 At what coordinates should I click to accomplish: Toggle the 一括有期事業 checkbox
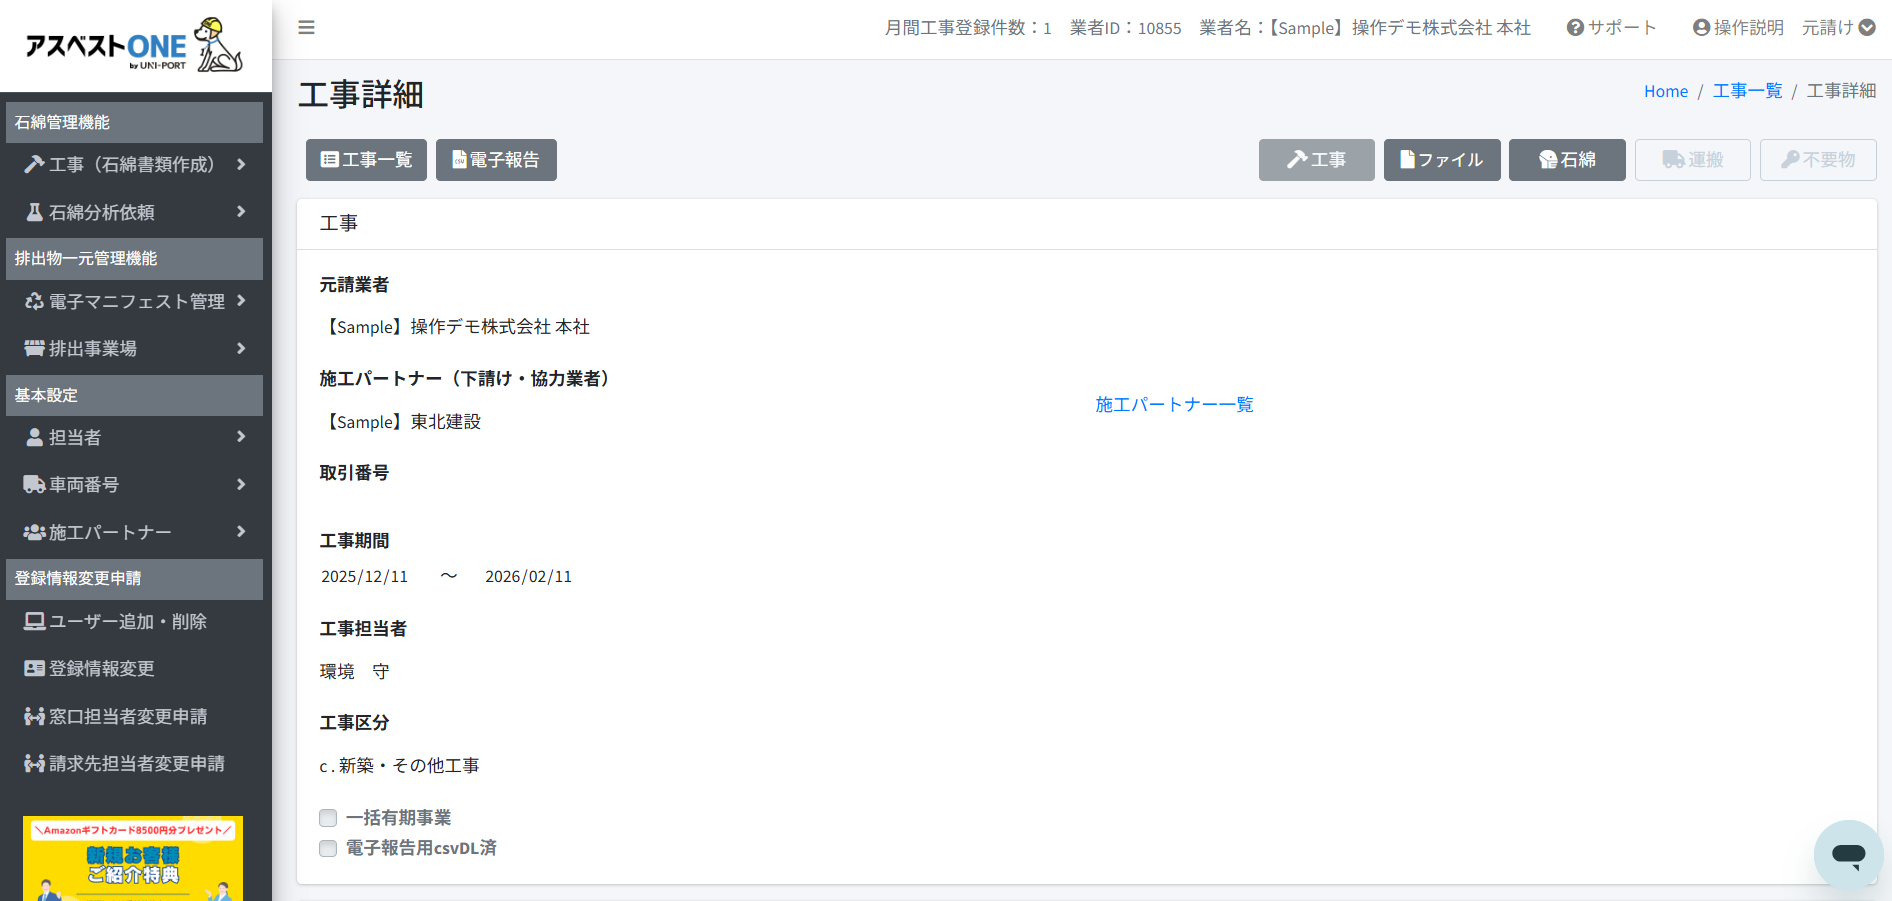coord(328,818)
